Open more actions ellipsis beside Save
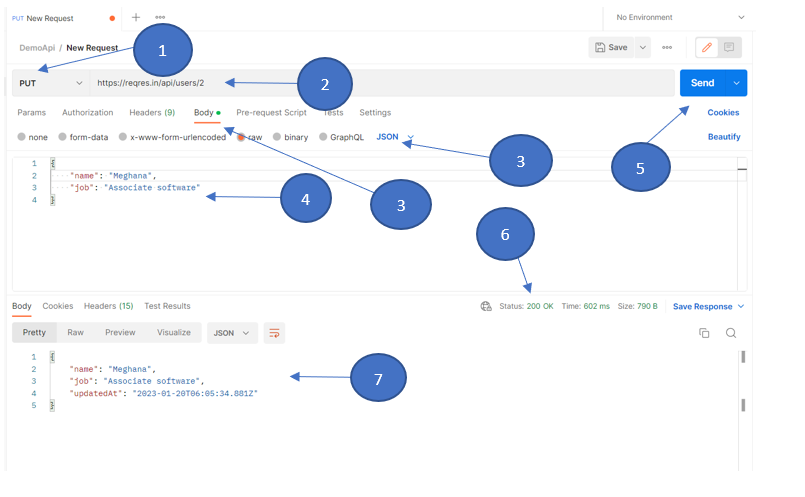Image resolution: width=805 pixels, height=497 pixels. click(667, 47)
